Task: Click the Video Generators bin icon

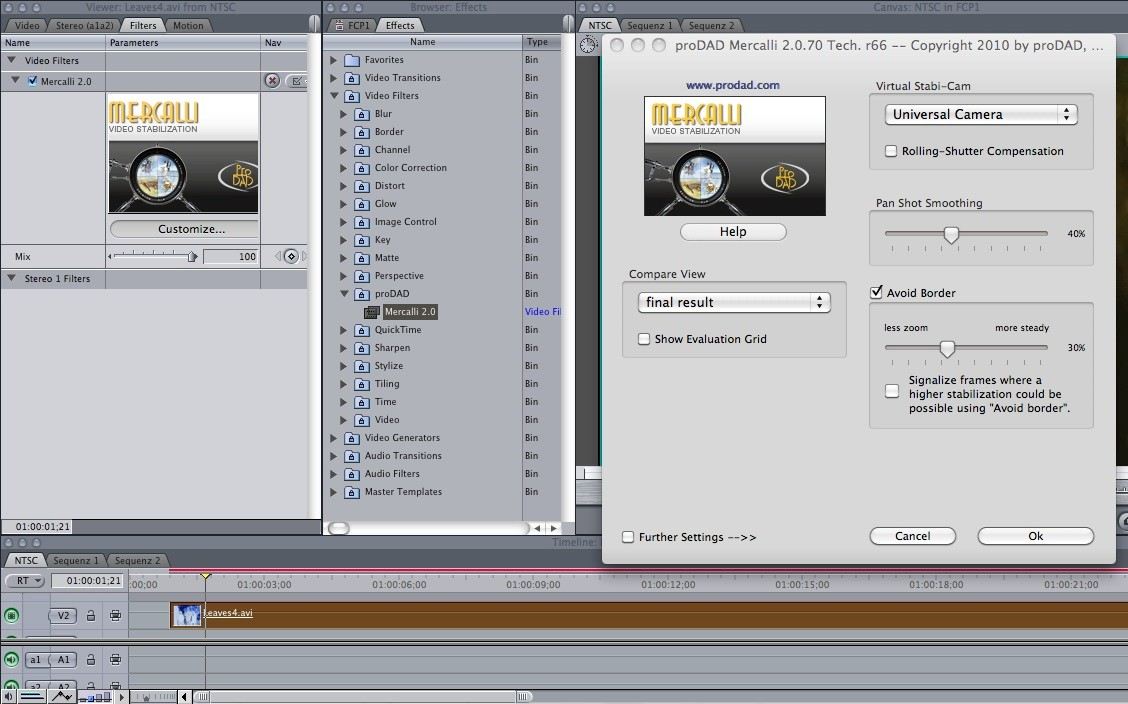Action: pyautogui.click(x=352, y=438)
